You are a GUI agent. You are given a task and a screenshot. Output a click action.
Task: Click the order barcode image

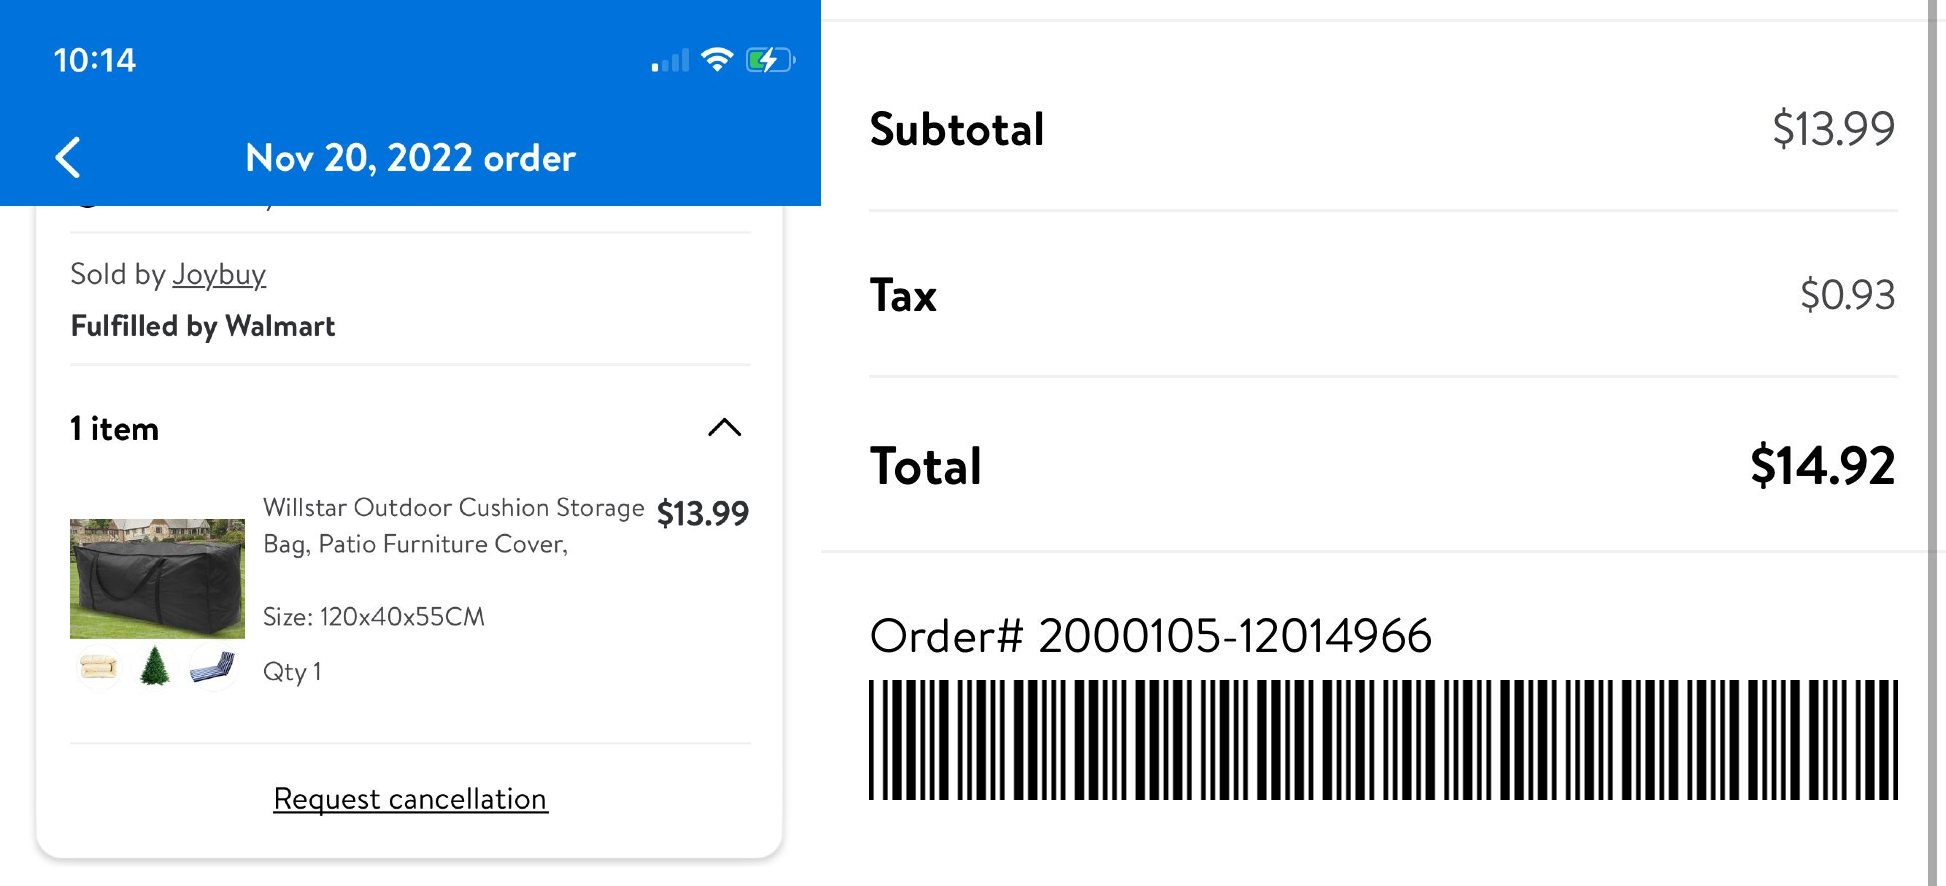(x=1383, y=740)
